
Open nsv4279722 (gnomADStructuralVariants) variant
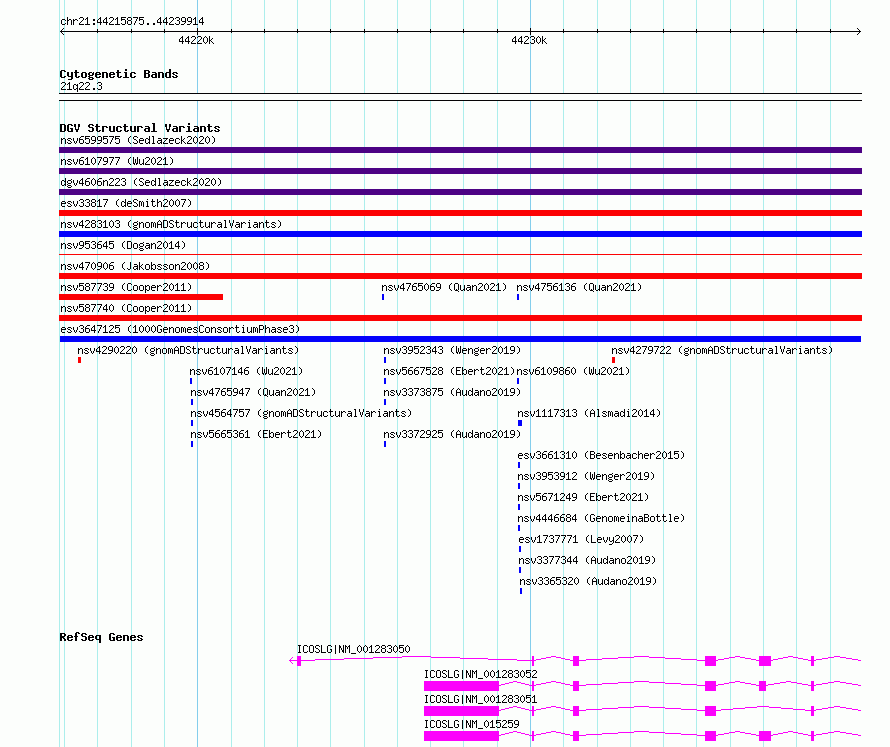[722, 350]
